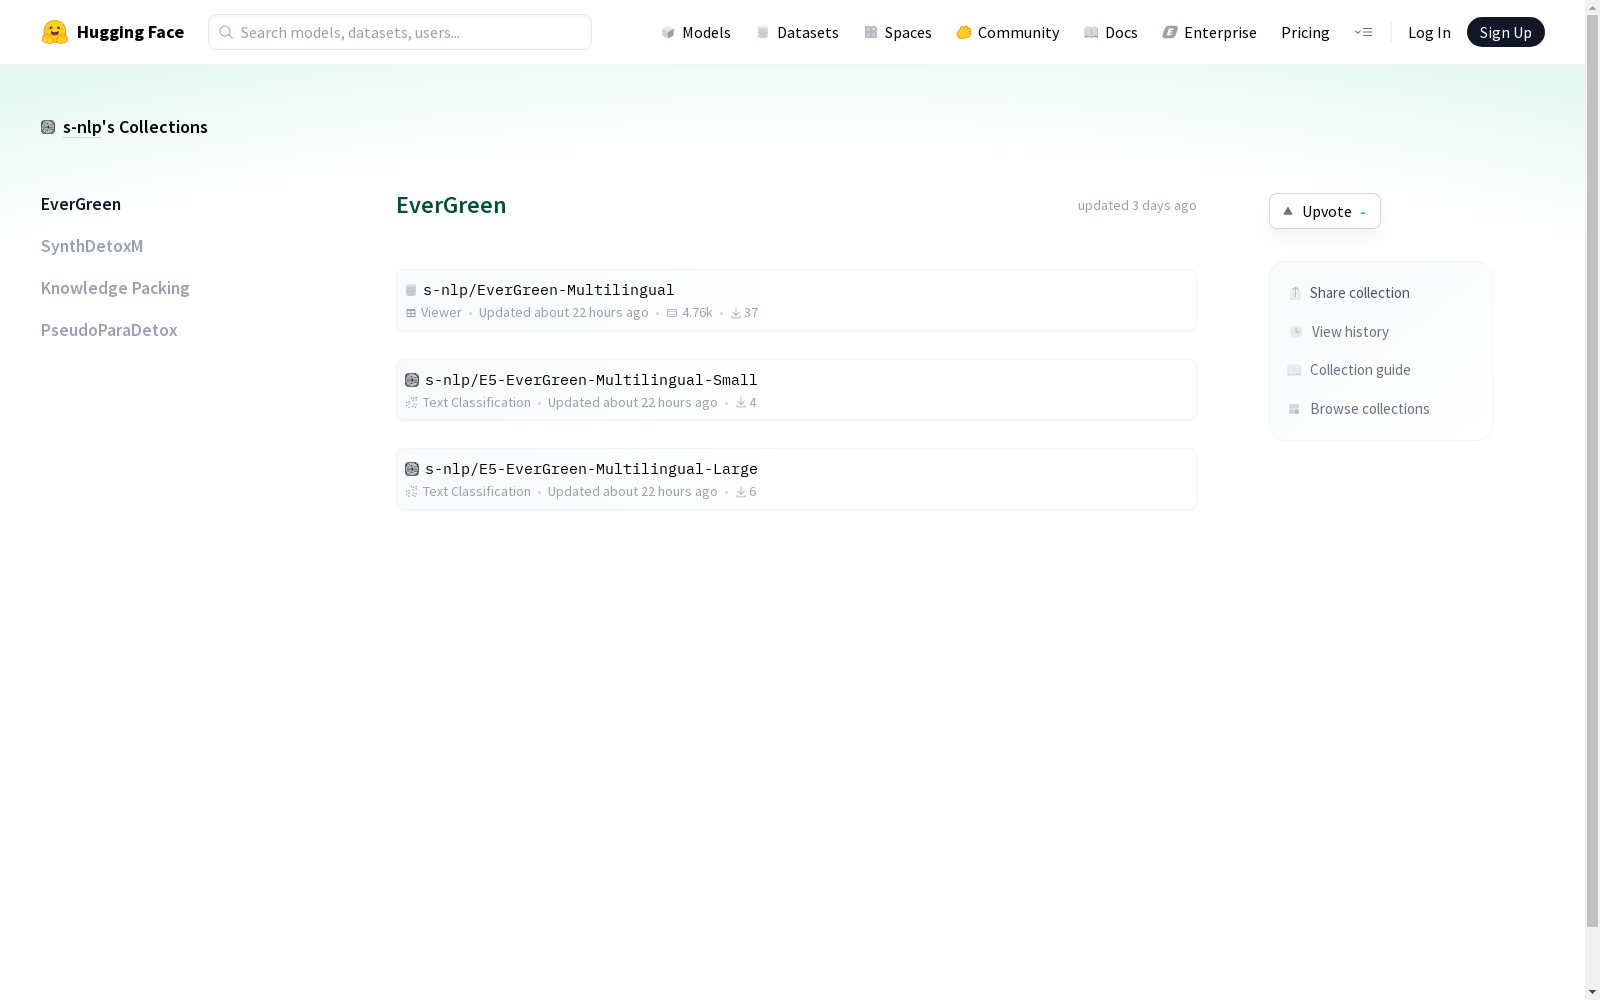Click the Hugging Face emoji logo

[55, 32]
